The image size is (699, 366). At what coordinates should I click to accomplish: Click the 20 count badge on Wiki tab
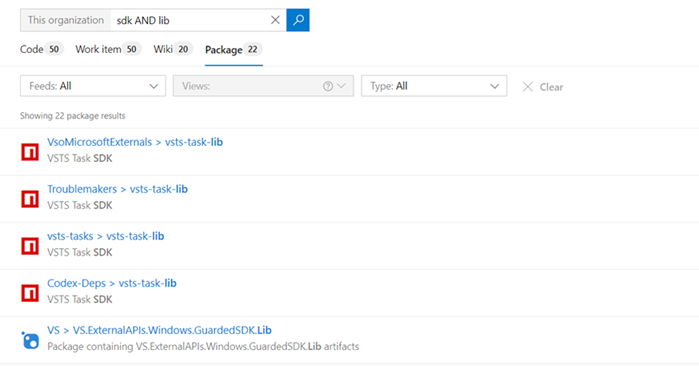[x=183, y=49]
